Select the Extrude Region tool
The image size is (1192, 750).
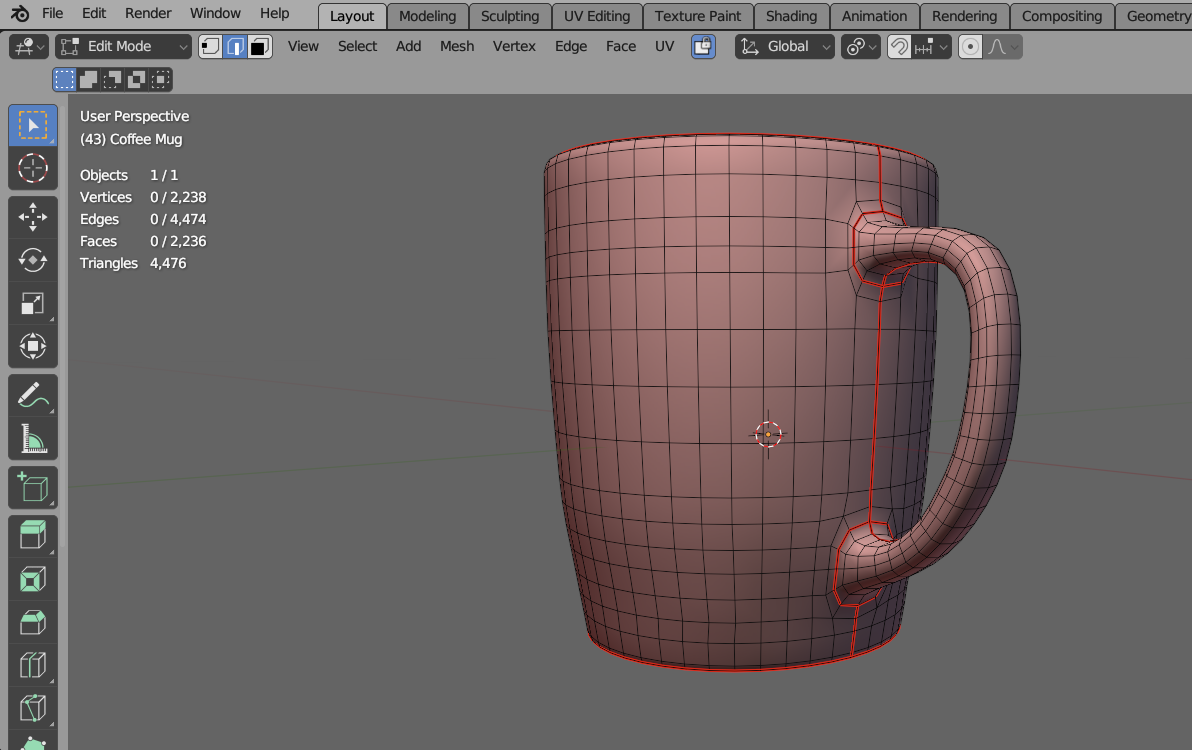point(33,535)
